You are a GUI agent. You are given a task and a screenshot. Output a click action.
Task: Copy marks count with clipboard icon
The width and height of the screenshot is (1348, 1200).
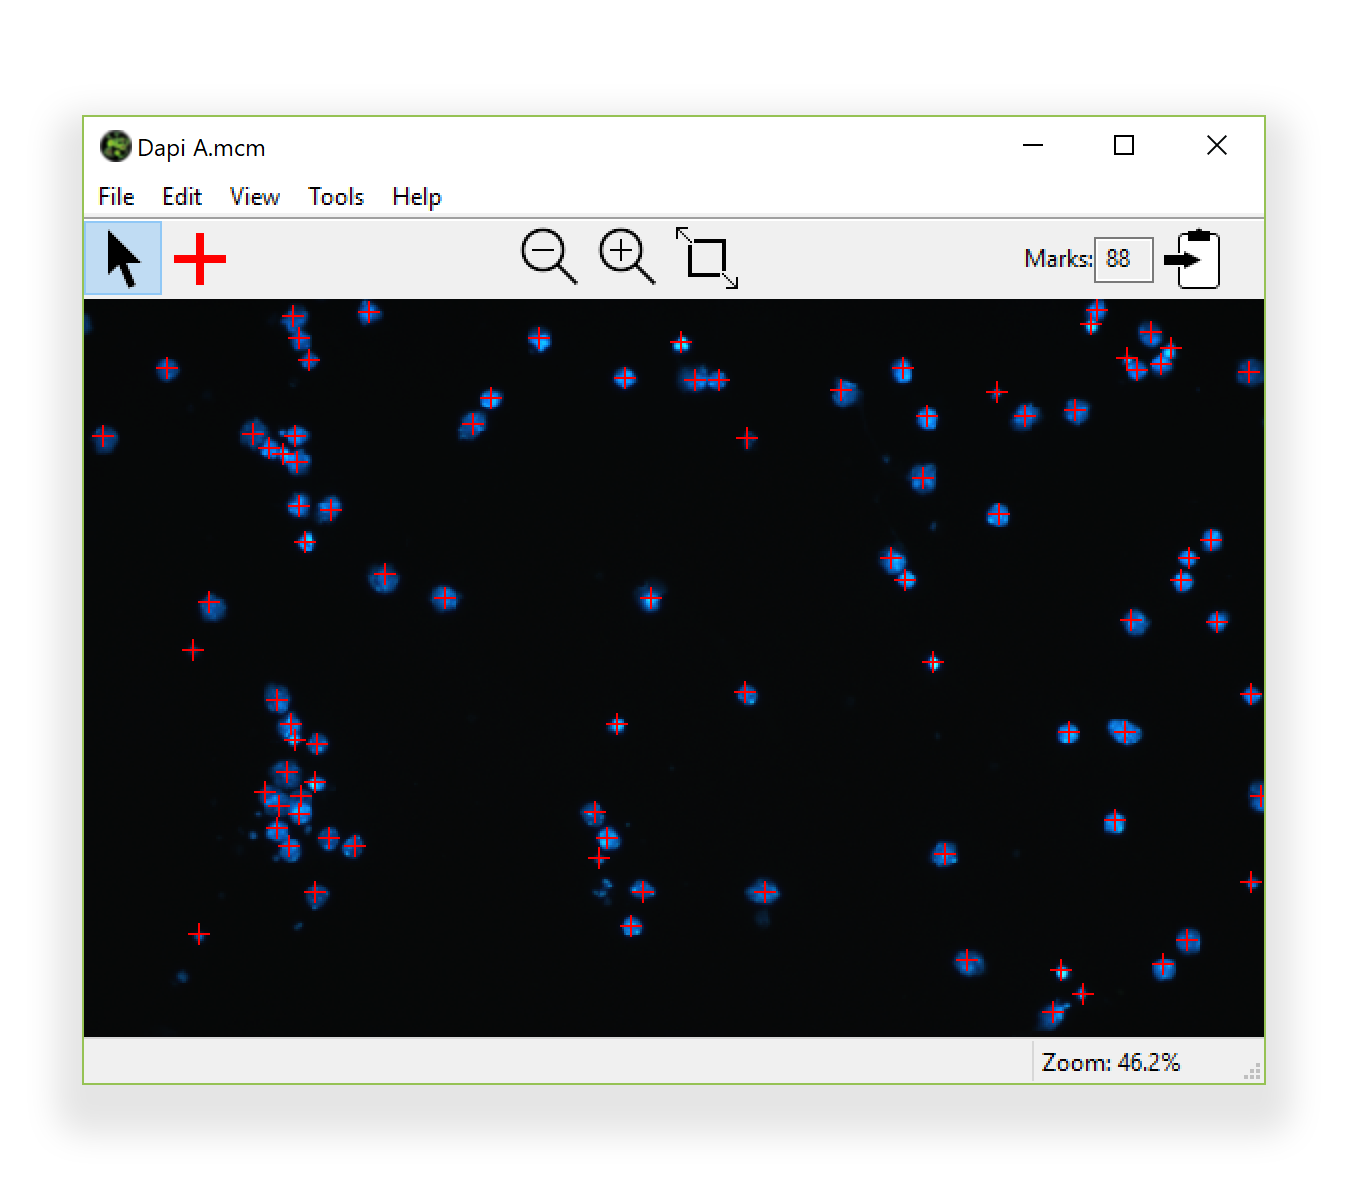pos(1193,259)
